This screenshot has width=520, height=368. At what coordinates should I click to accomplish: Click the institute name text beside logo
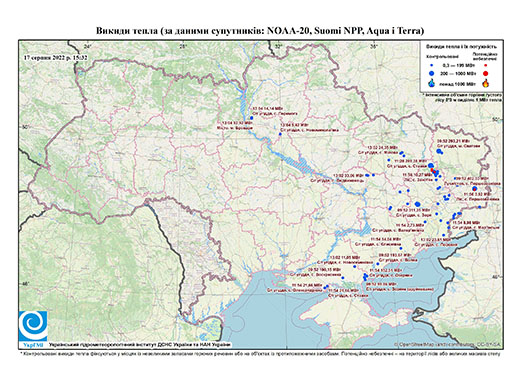click(x=139, y=344)
